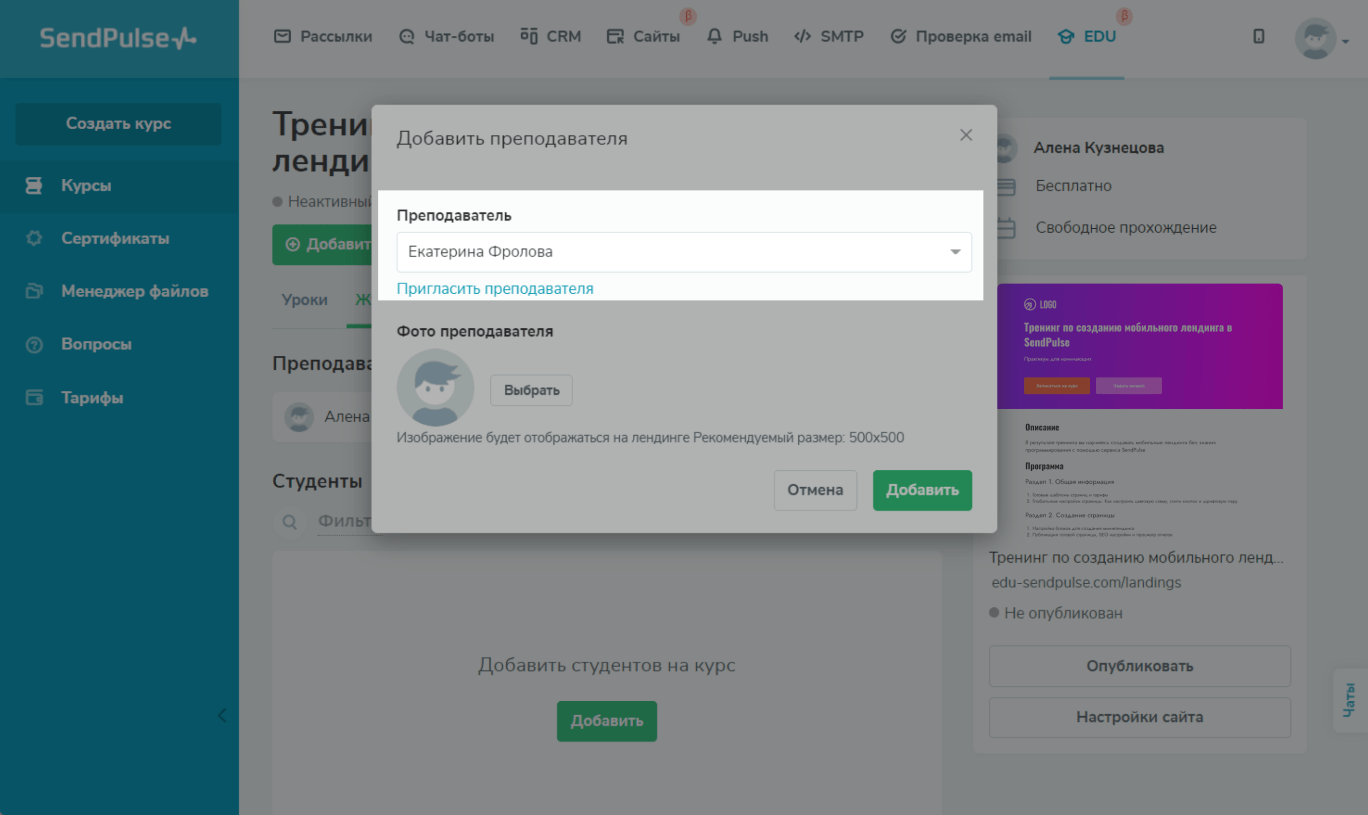Close the Add teacher dialog
This screenshot has height=815, width=1368.
[965, 135]
